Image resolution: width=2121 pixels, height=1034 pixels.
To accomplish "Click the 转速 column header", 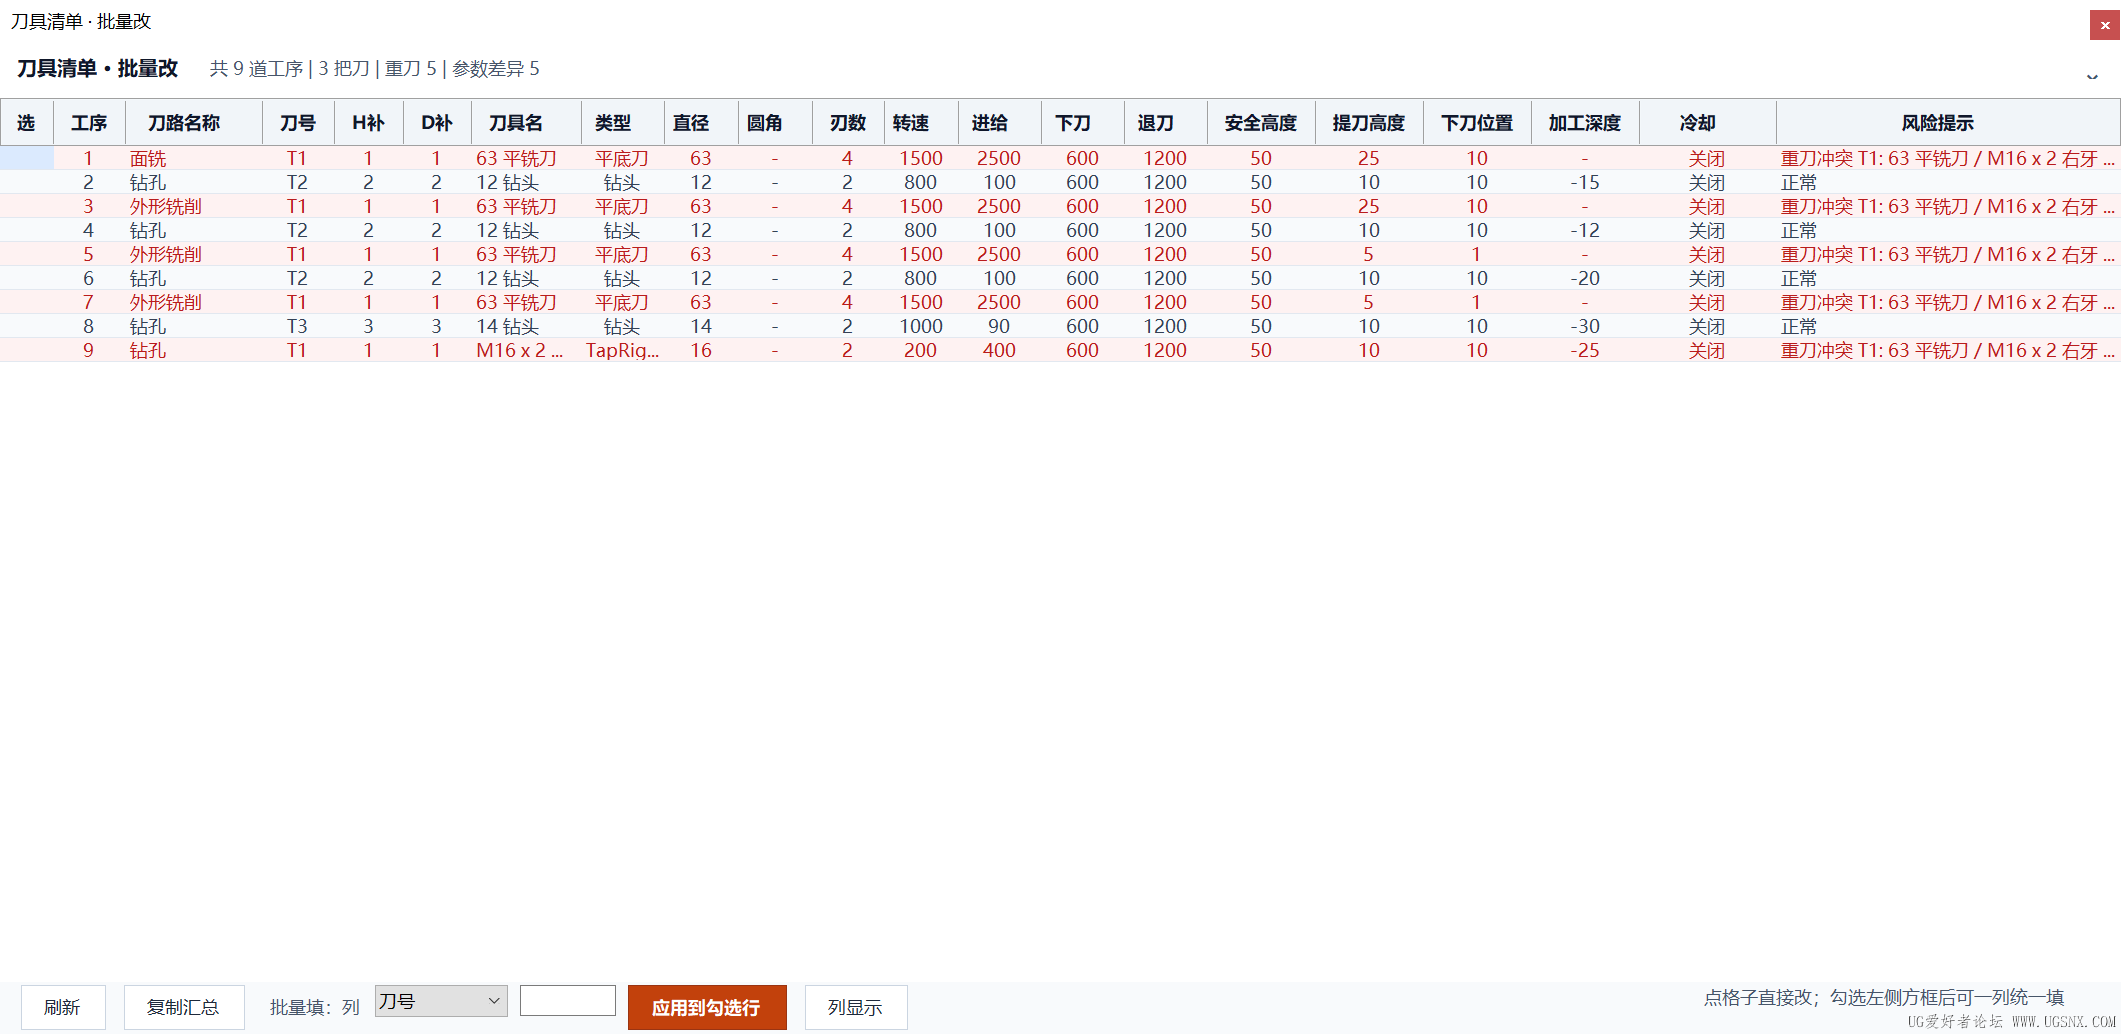I will click(921, 123).
